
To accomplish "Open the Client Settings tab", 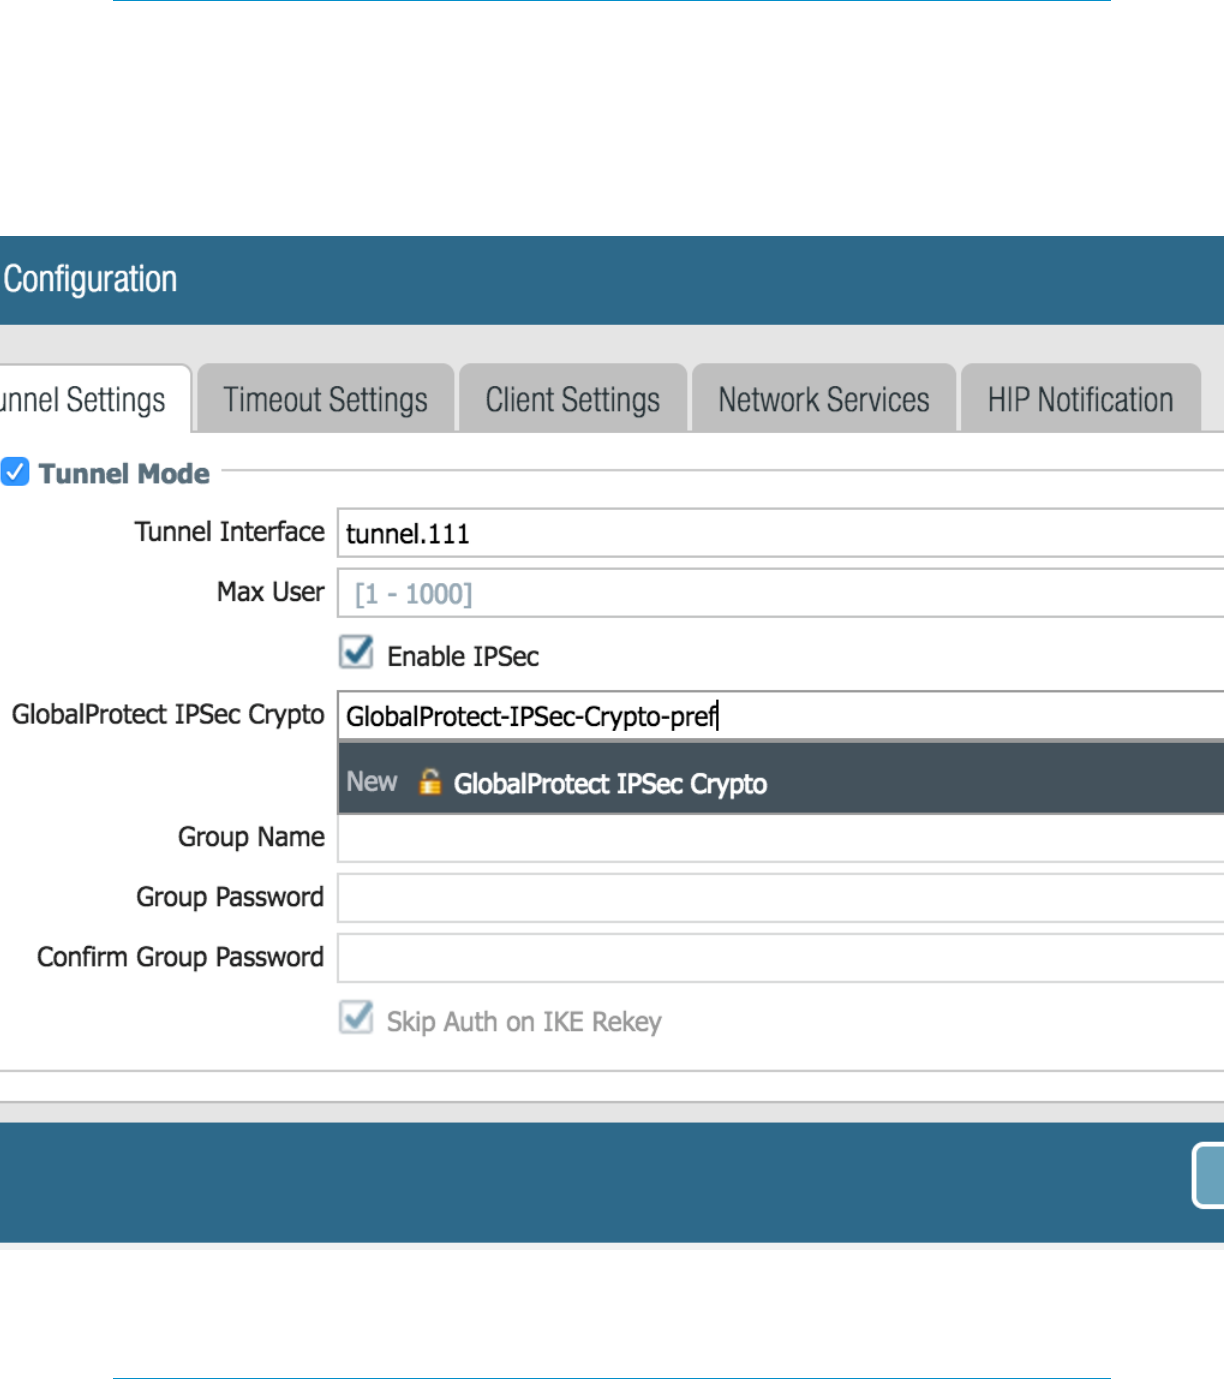I will coord(573,399).
